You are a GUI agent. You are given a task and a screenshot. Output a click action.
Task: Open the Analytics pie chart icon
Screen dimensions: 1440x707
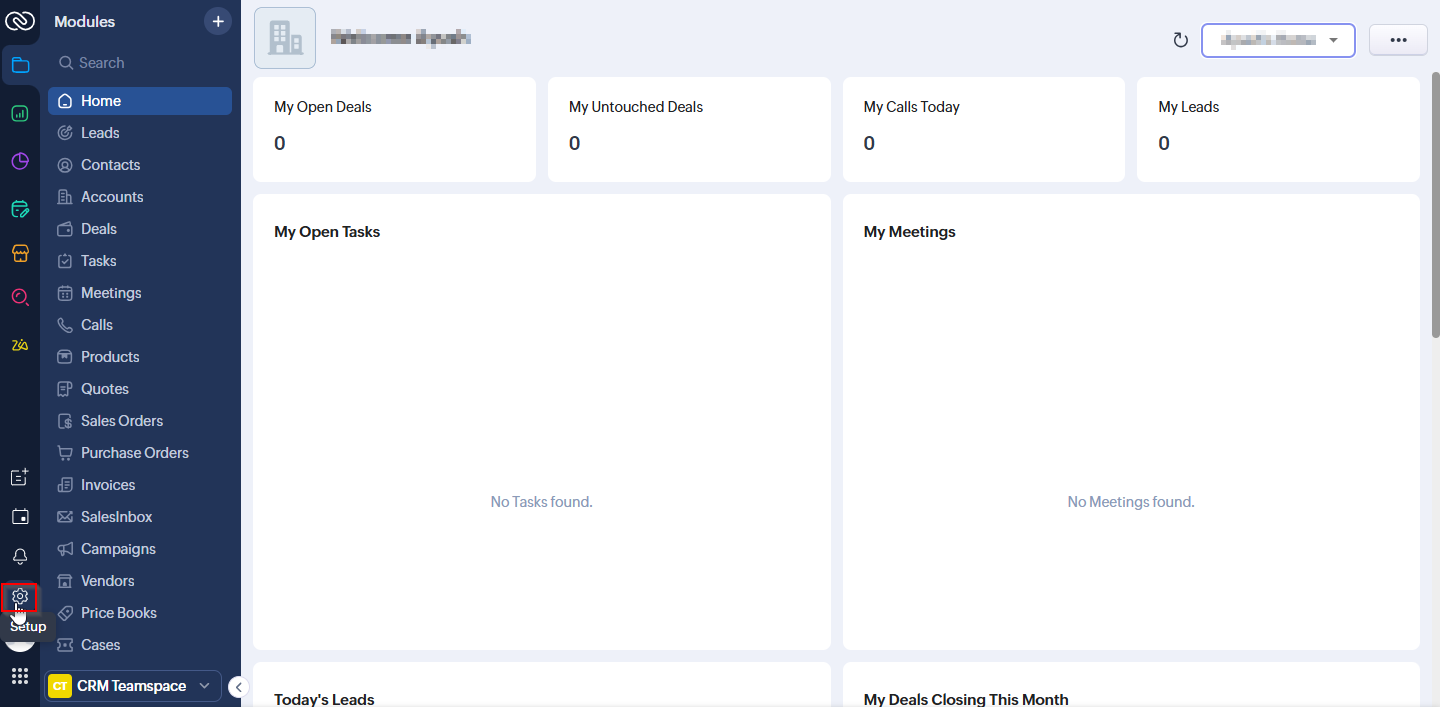point(20,161)
